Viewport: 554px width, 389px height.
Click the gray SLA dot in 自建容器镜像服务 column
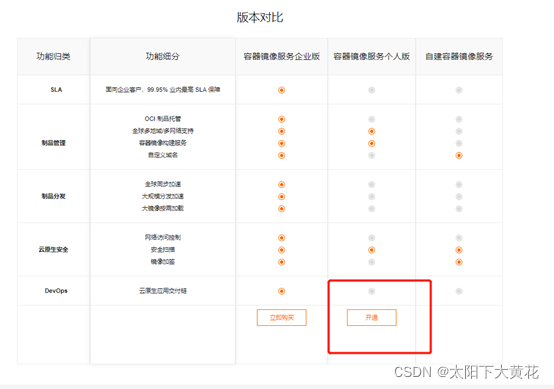coord(459,90)
